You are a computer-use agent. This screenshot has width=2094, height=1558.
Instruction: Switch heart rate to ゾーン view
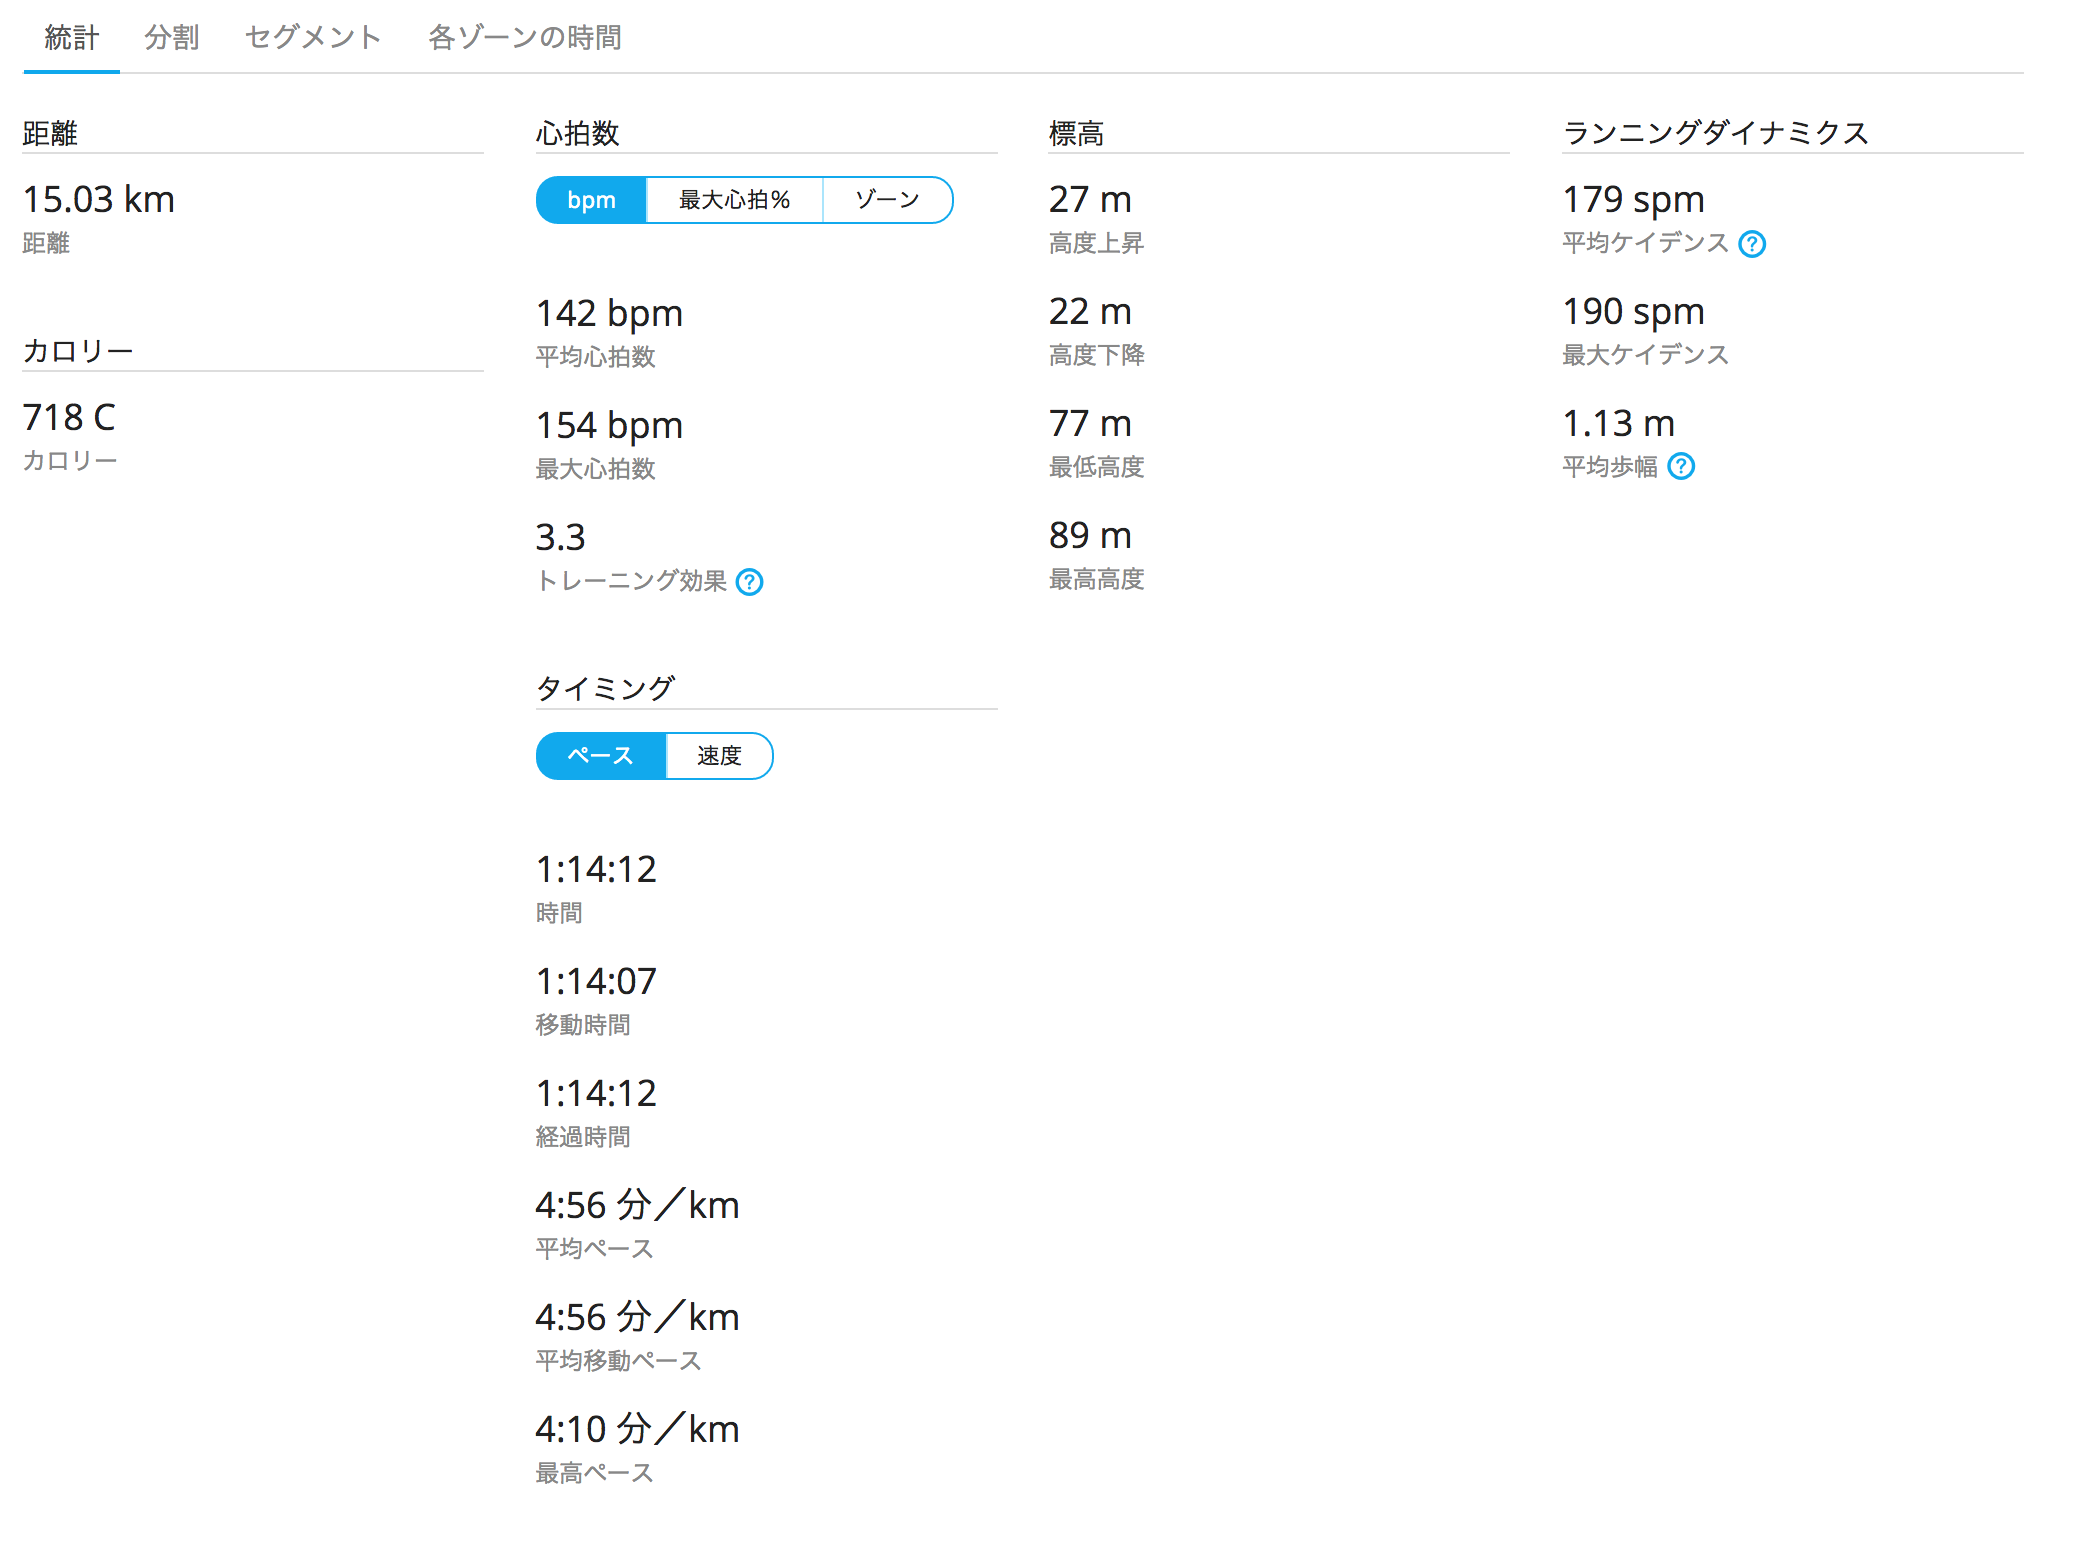(x=888, y=200)
